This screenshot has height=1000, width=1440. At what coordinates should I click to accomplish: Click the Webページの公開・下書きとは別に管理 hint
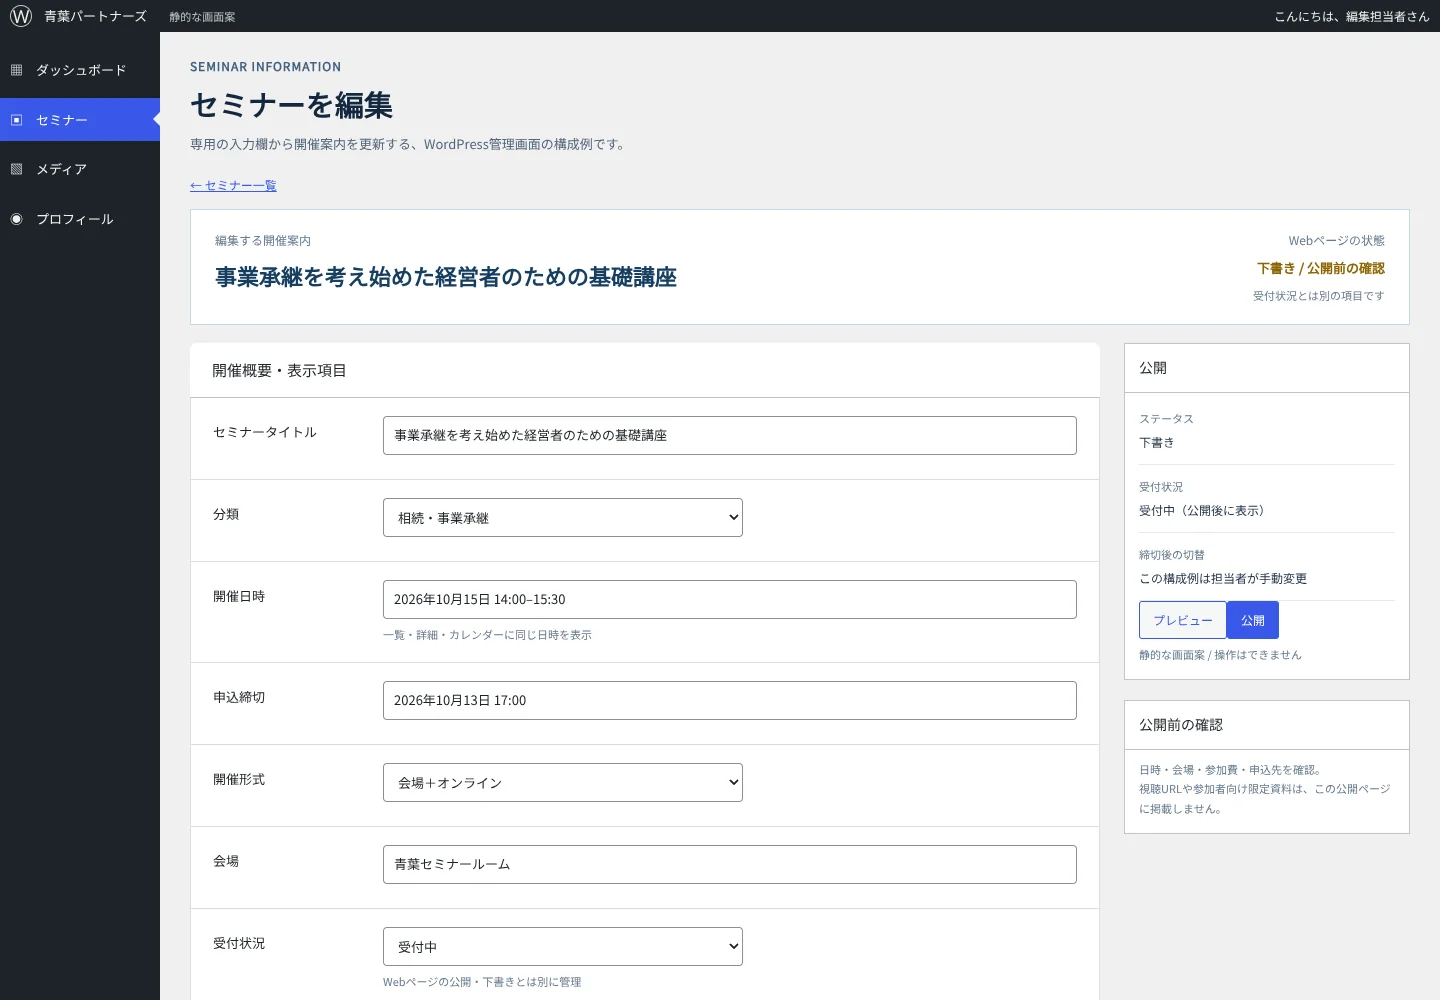point(482,982)
